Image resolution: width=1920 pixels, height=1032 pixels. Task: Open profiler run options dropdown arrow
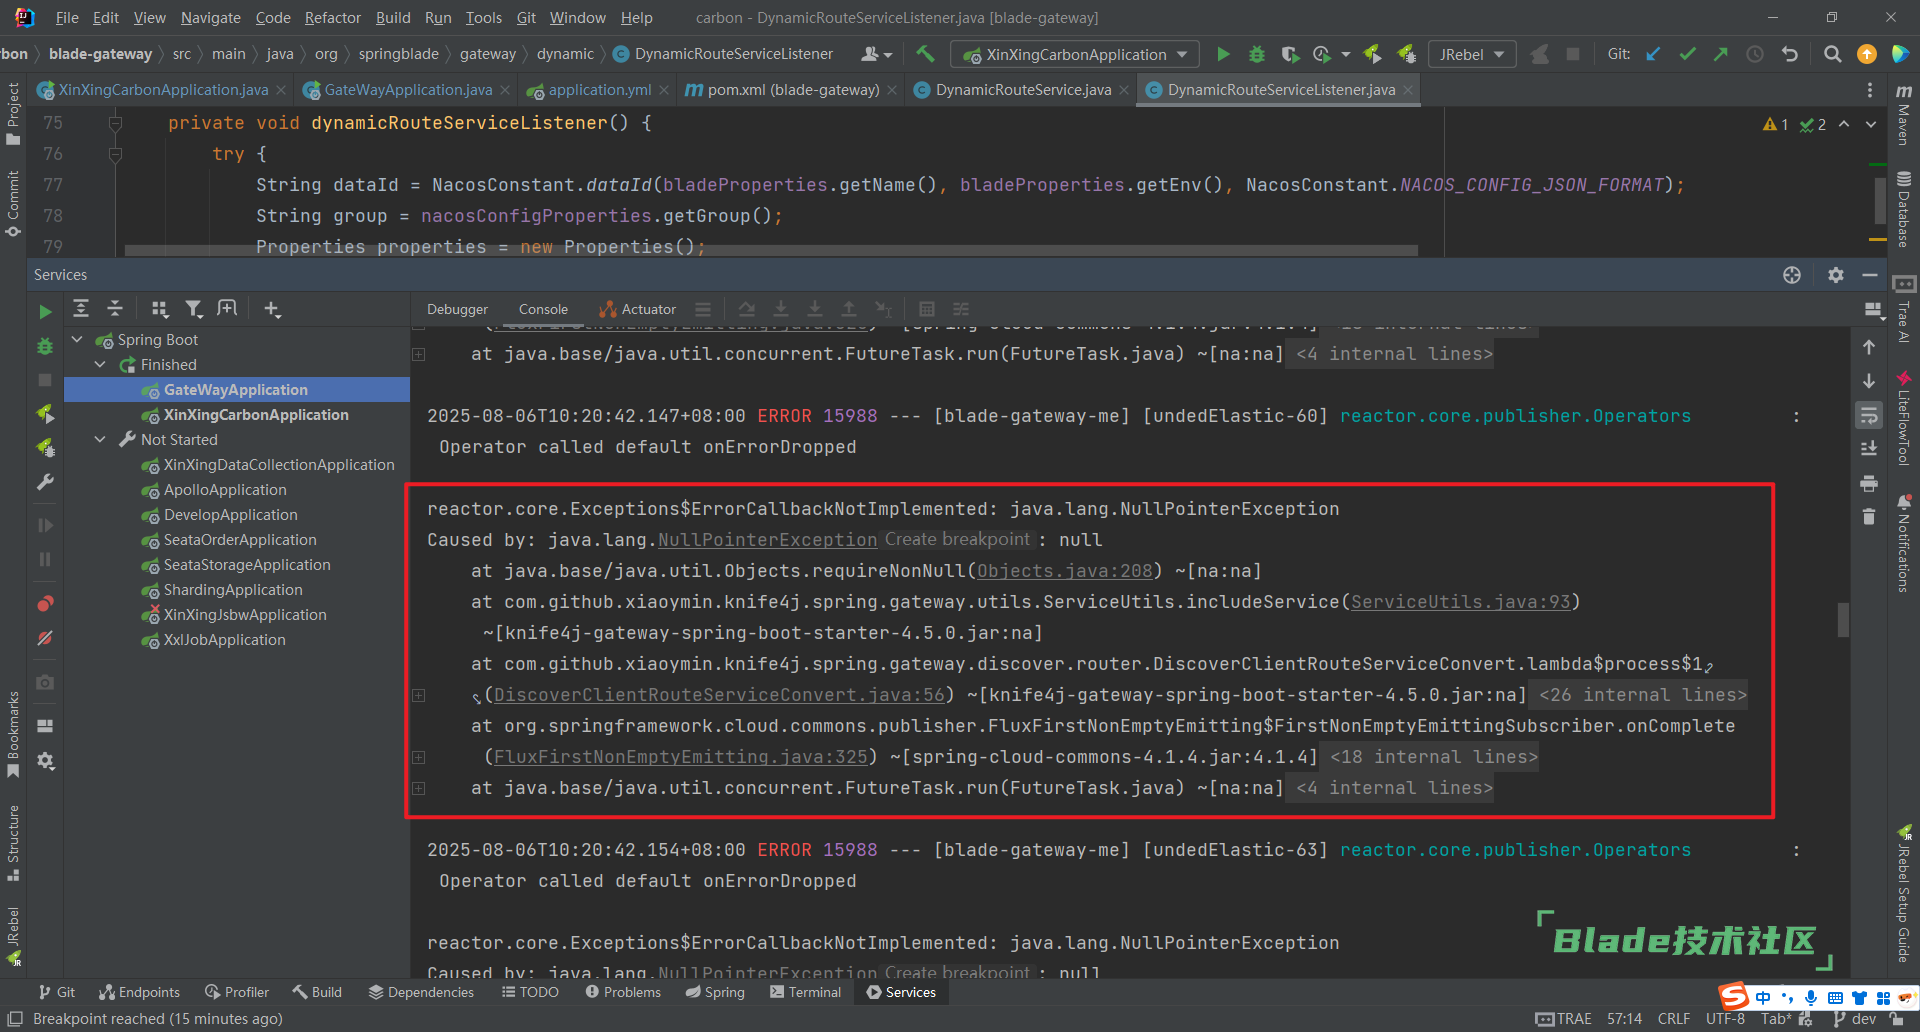pyautogui.click(x=1346, y=54)
